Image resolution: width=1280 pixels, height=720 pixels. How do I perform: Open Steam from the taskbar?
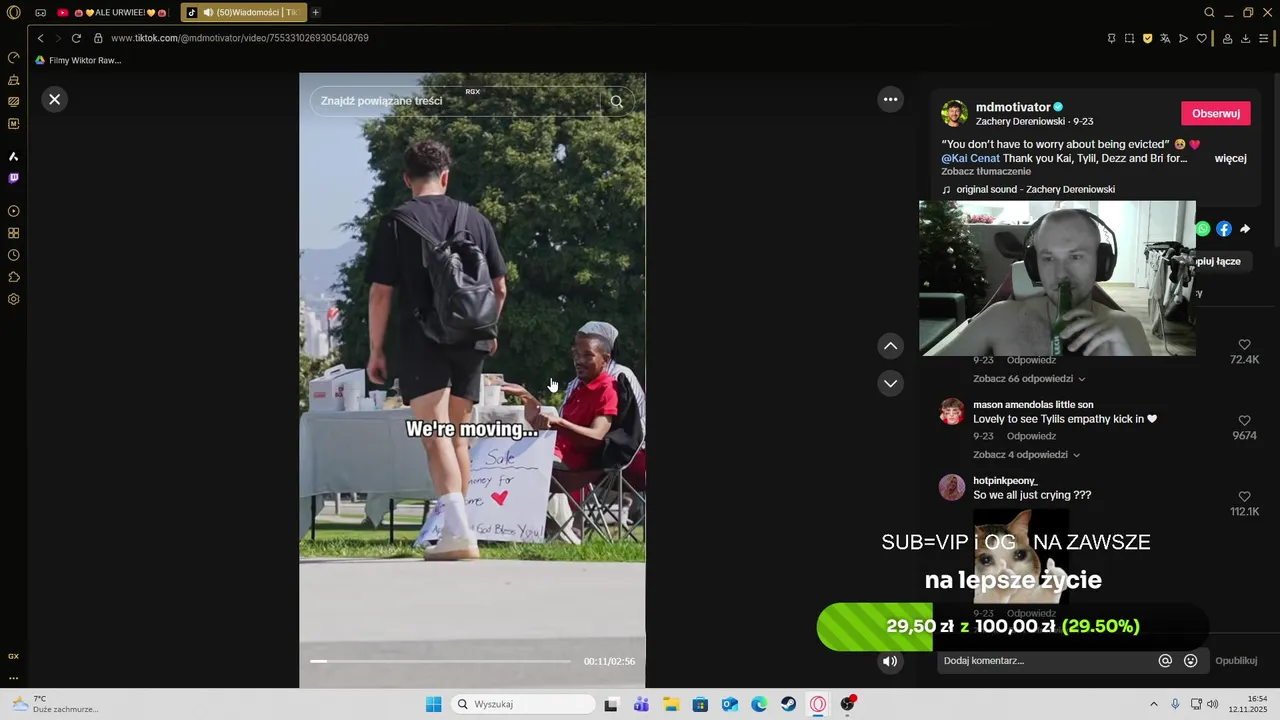coord(789,704)
